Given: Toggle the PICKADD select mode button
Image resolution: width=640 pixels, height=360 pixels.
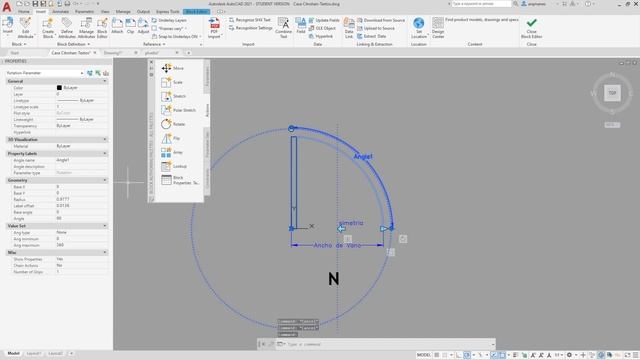Looking at the screenshot, I should coord(90,73).
